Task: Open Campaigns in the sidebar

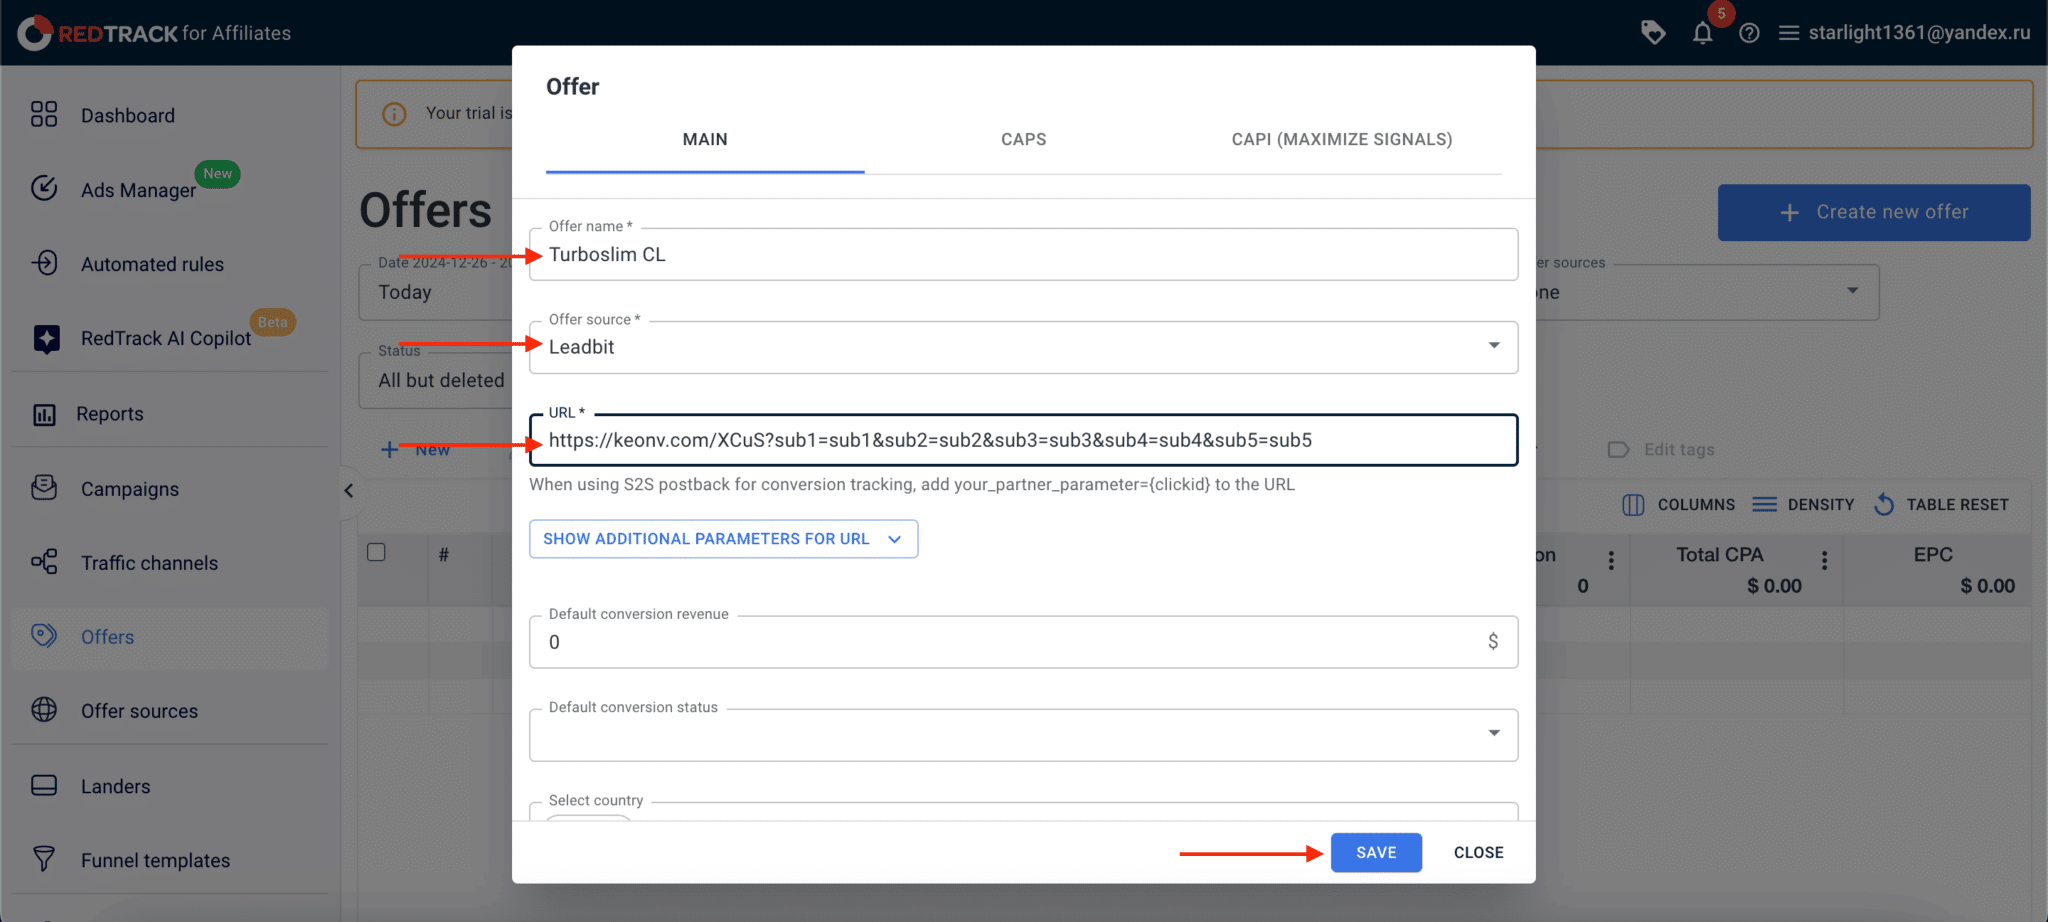Action: (x=130, y=489)
